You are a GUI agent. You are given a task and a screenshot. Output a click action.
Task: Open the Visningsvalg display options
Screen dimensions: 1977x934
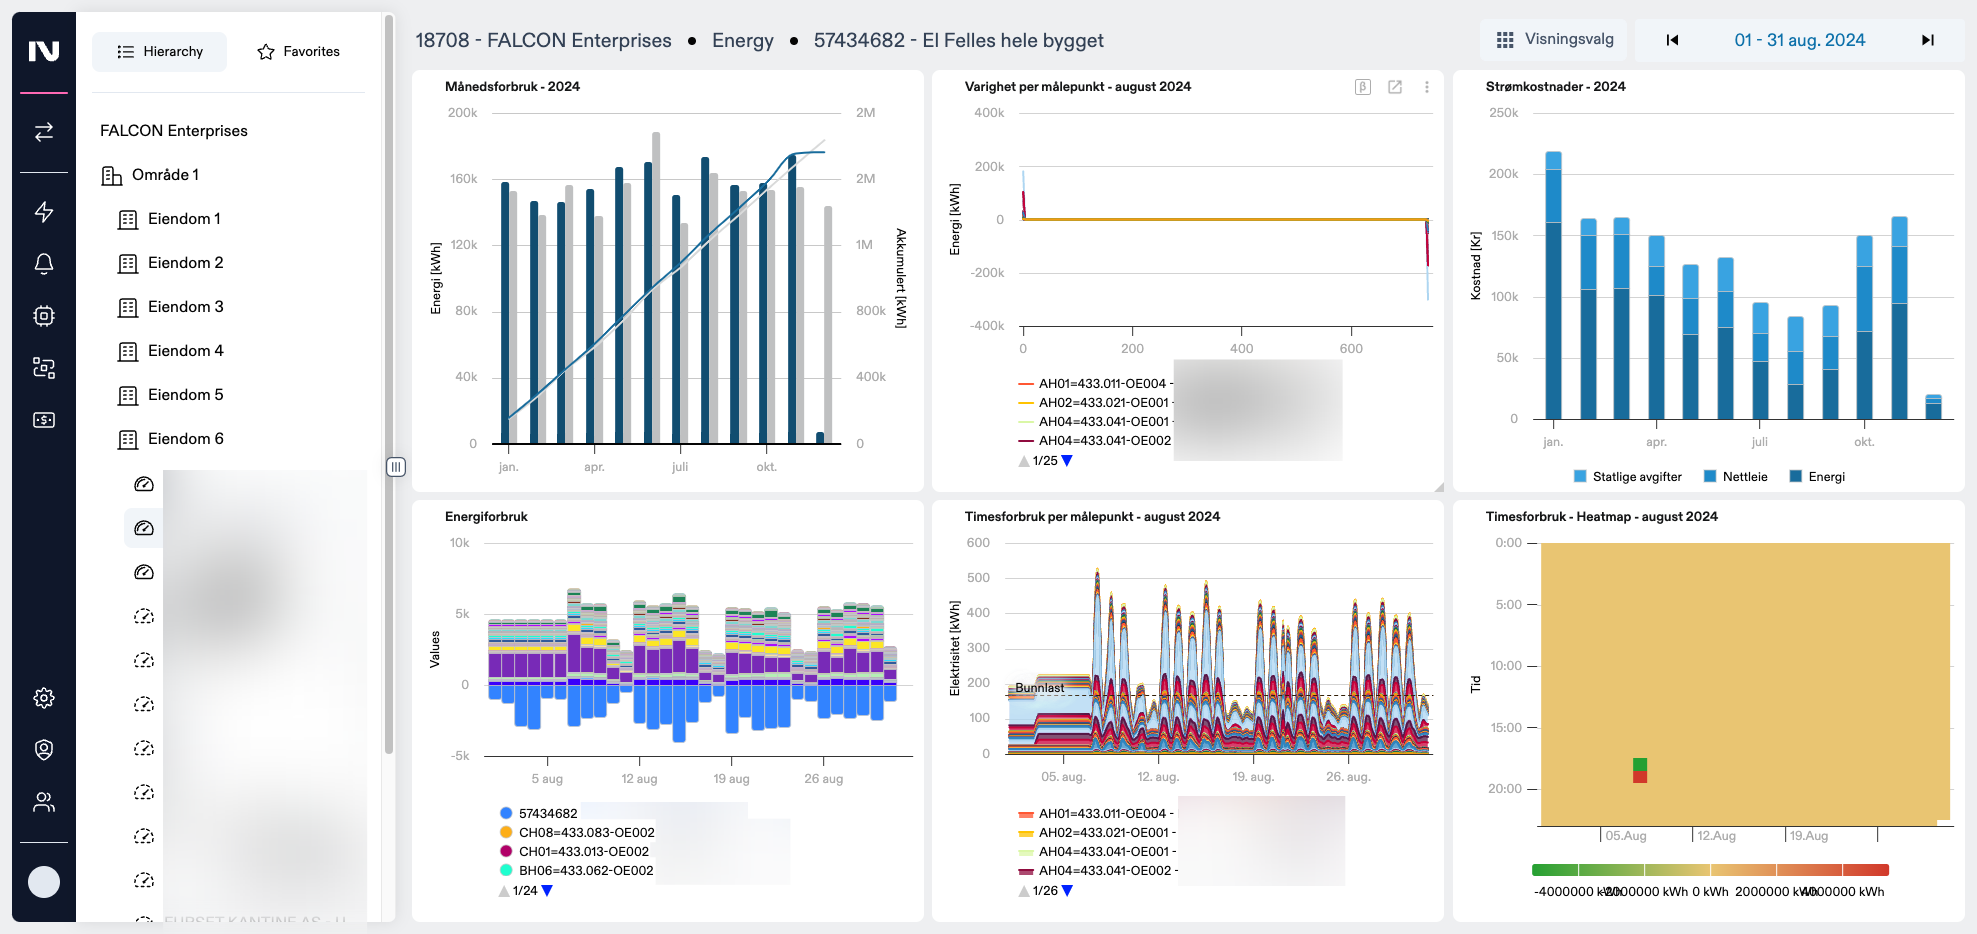coord(1554,40)
